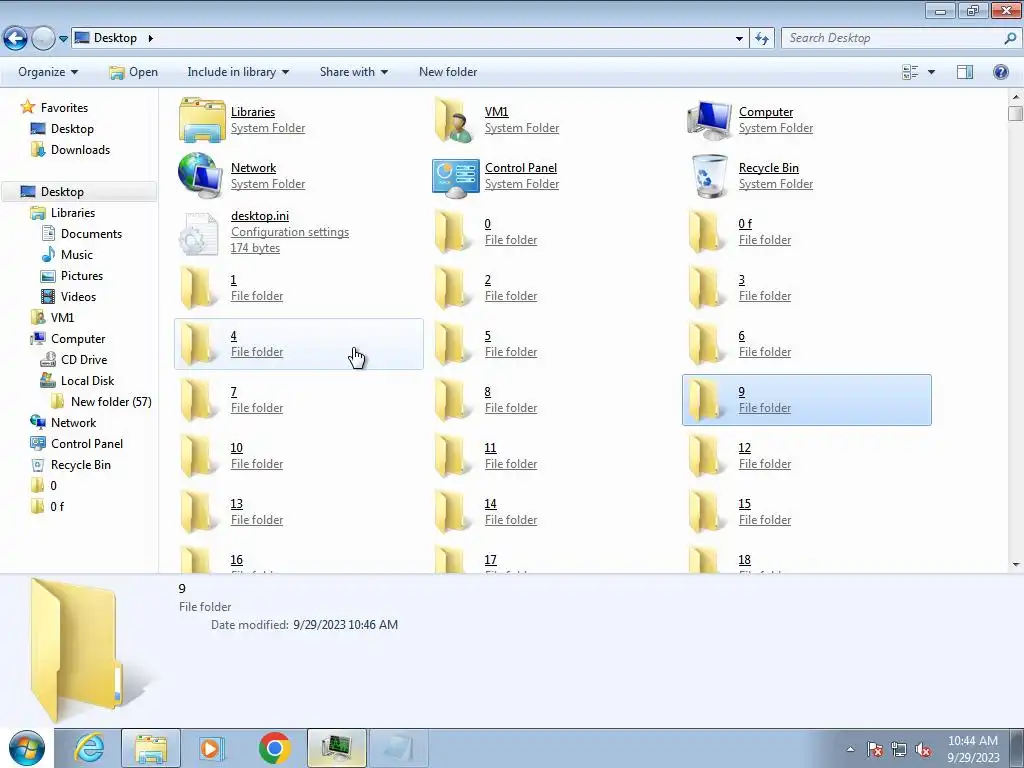Create a New folder
1024x768 pixels.
pos(448,72)
